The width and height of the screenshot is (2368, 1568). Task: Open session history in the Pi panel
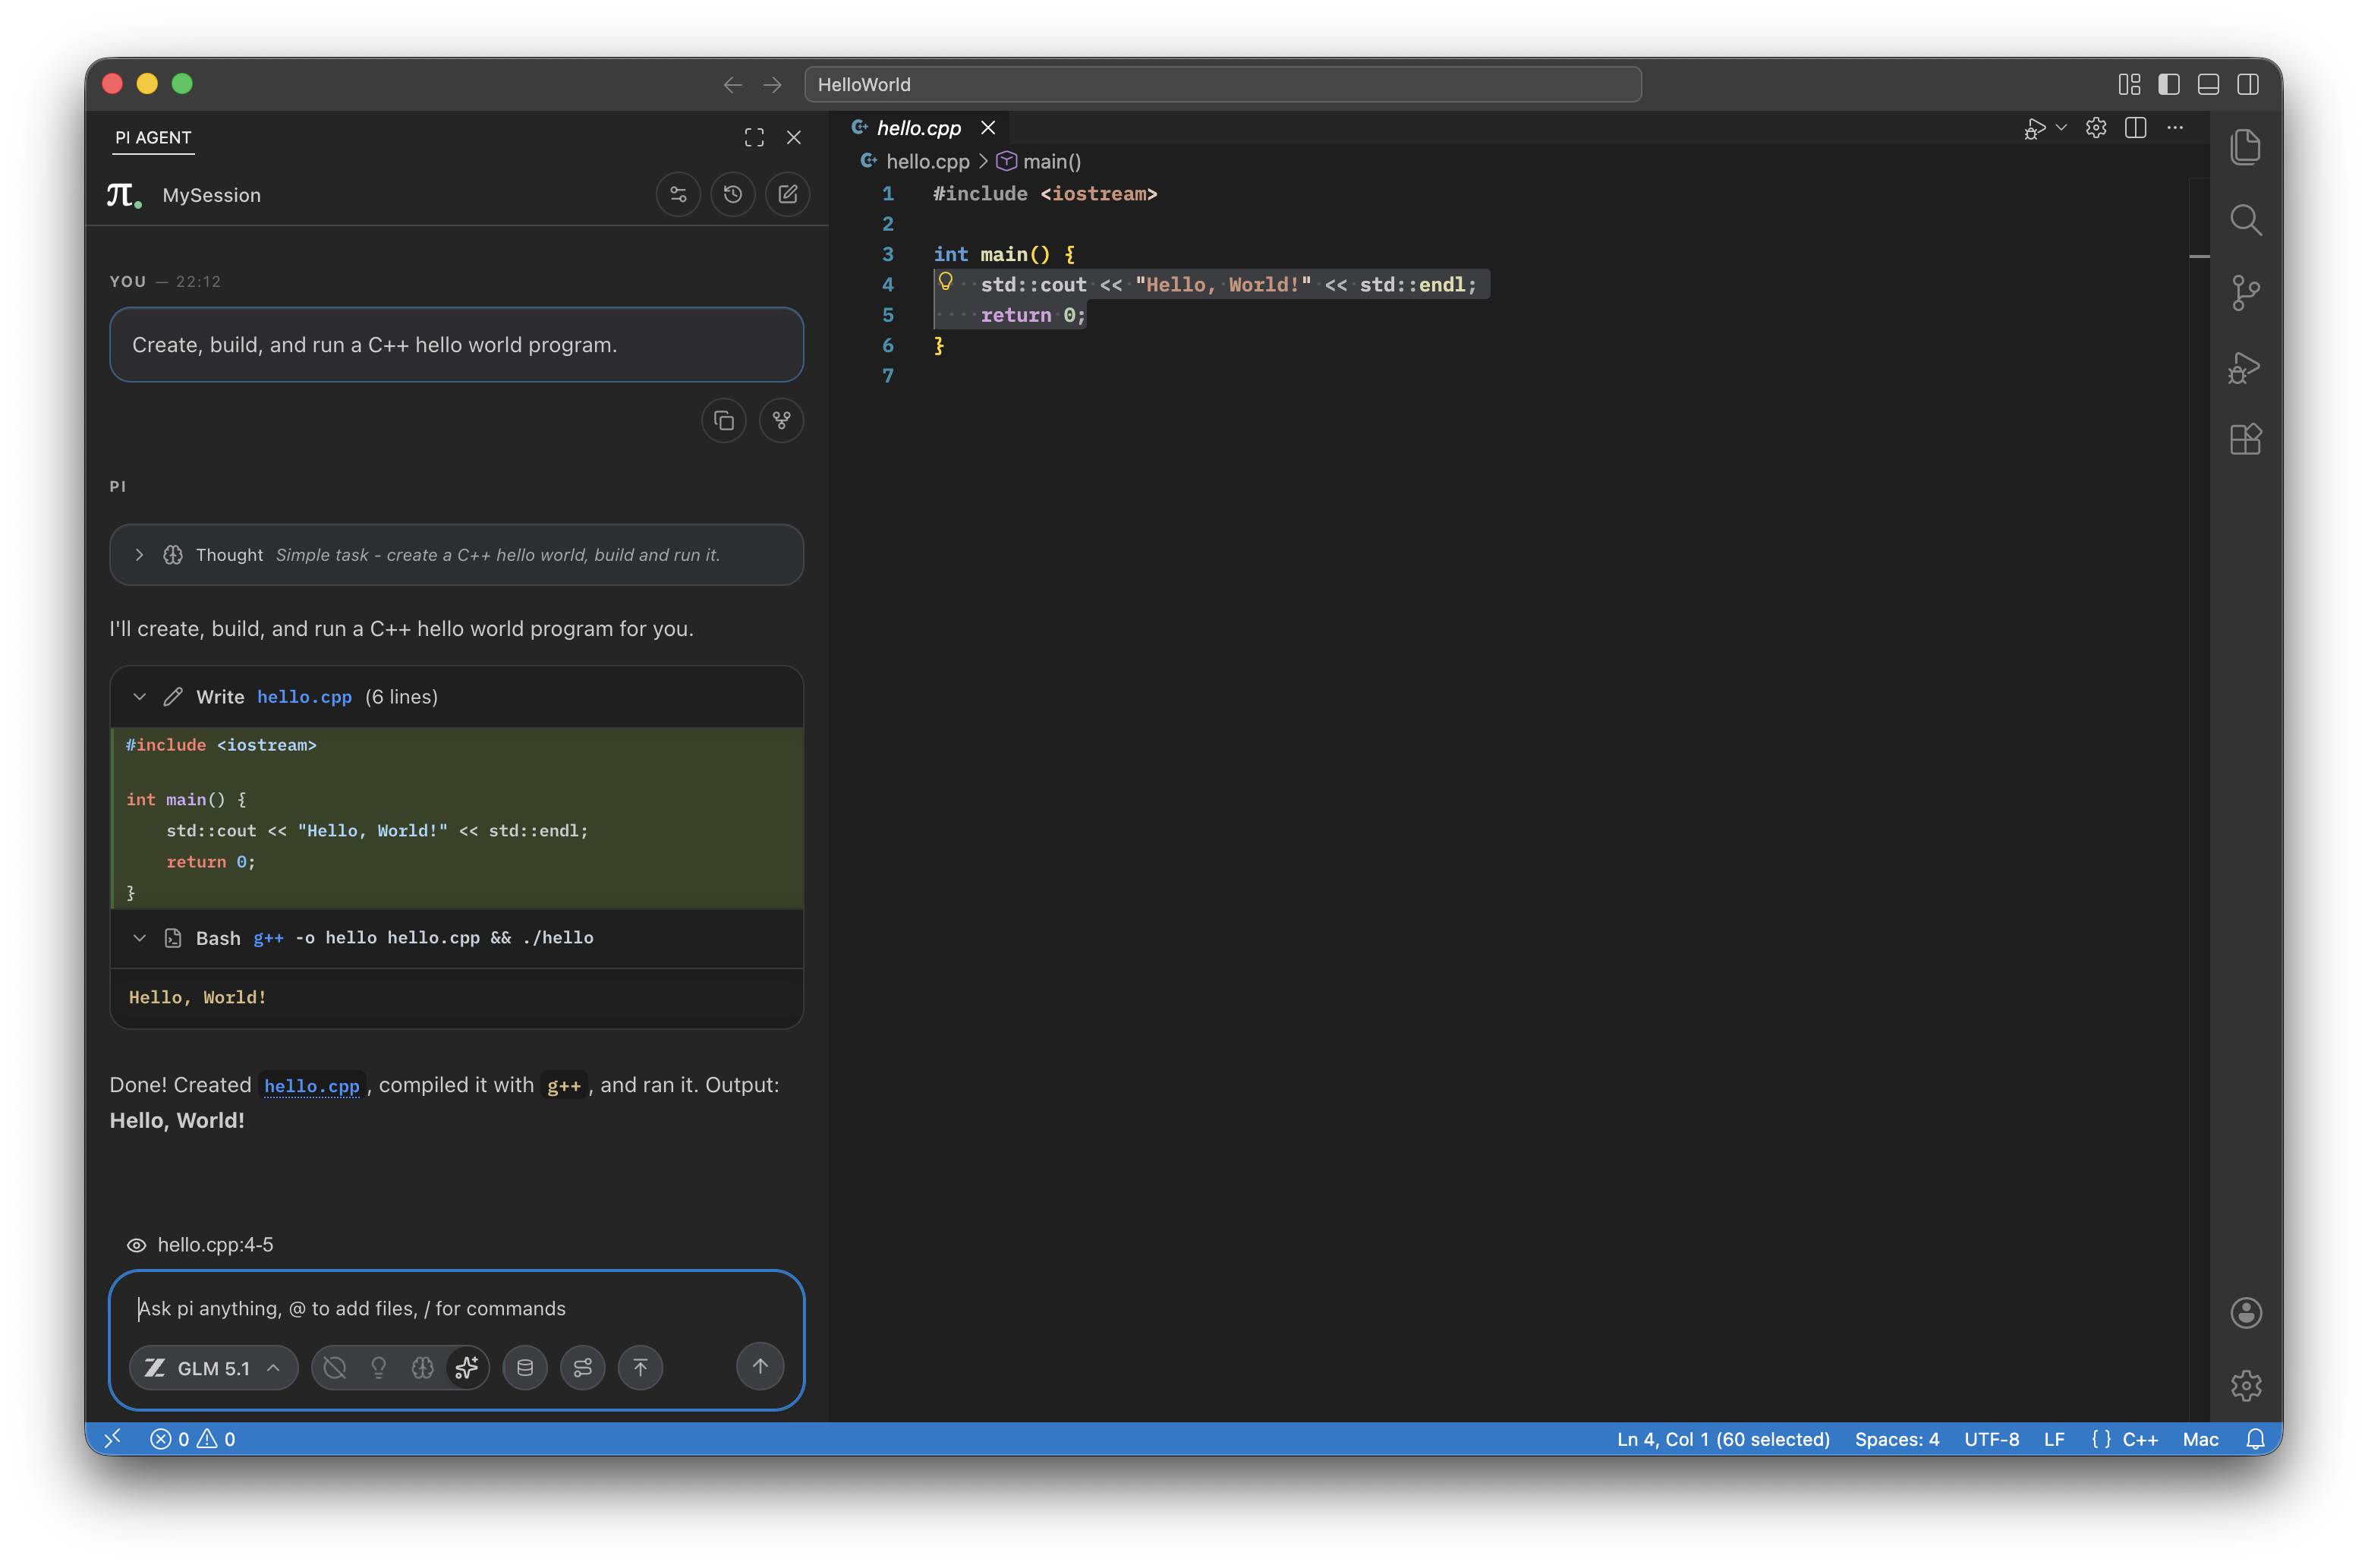[x=733, y=194]
